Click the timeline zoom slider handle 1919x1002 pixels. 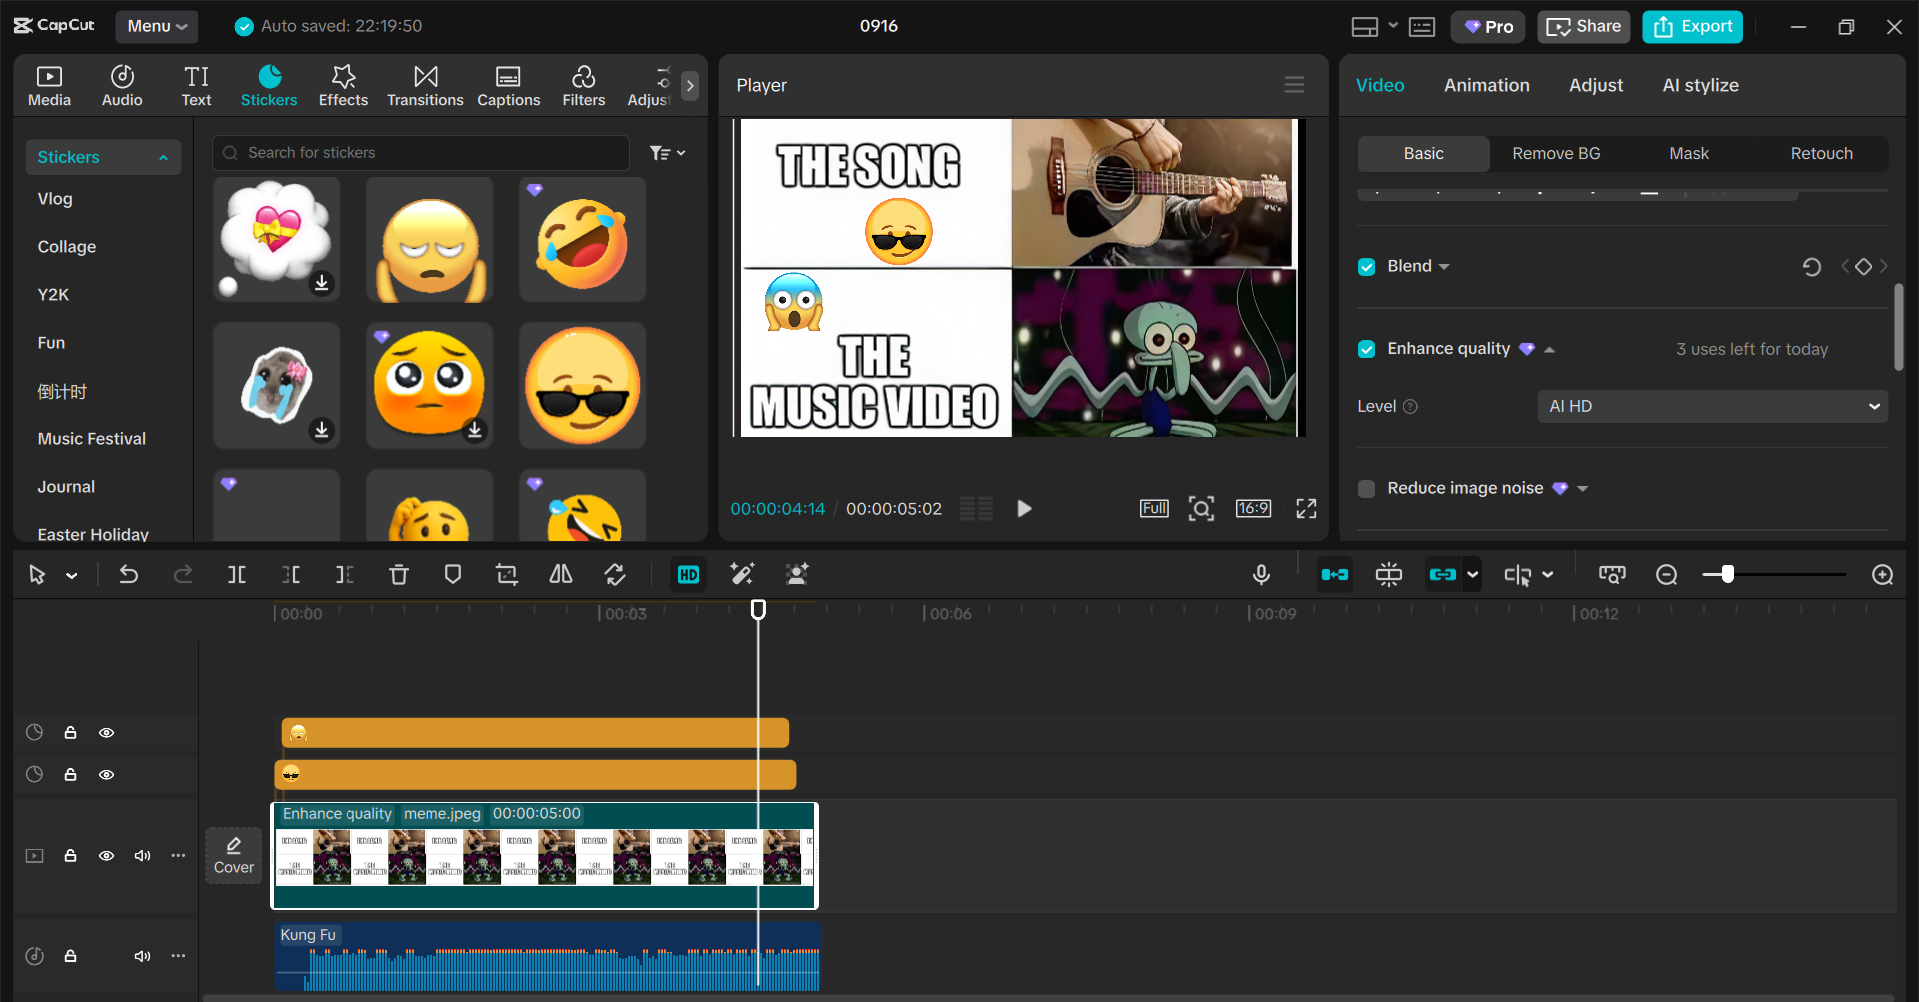point(1727,574)
